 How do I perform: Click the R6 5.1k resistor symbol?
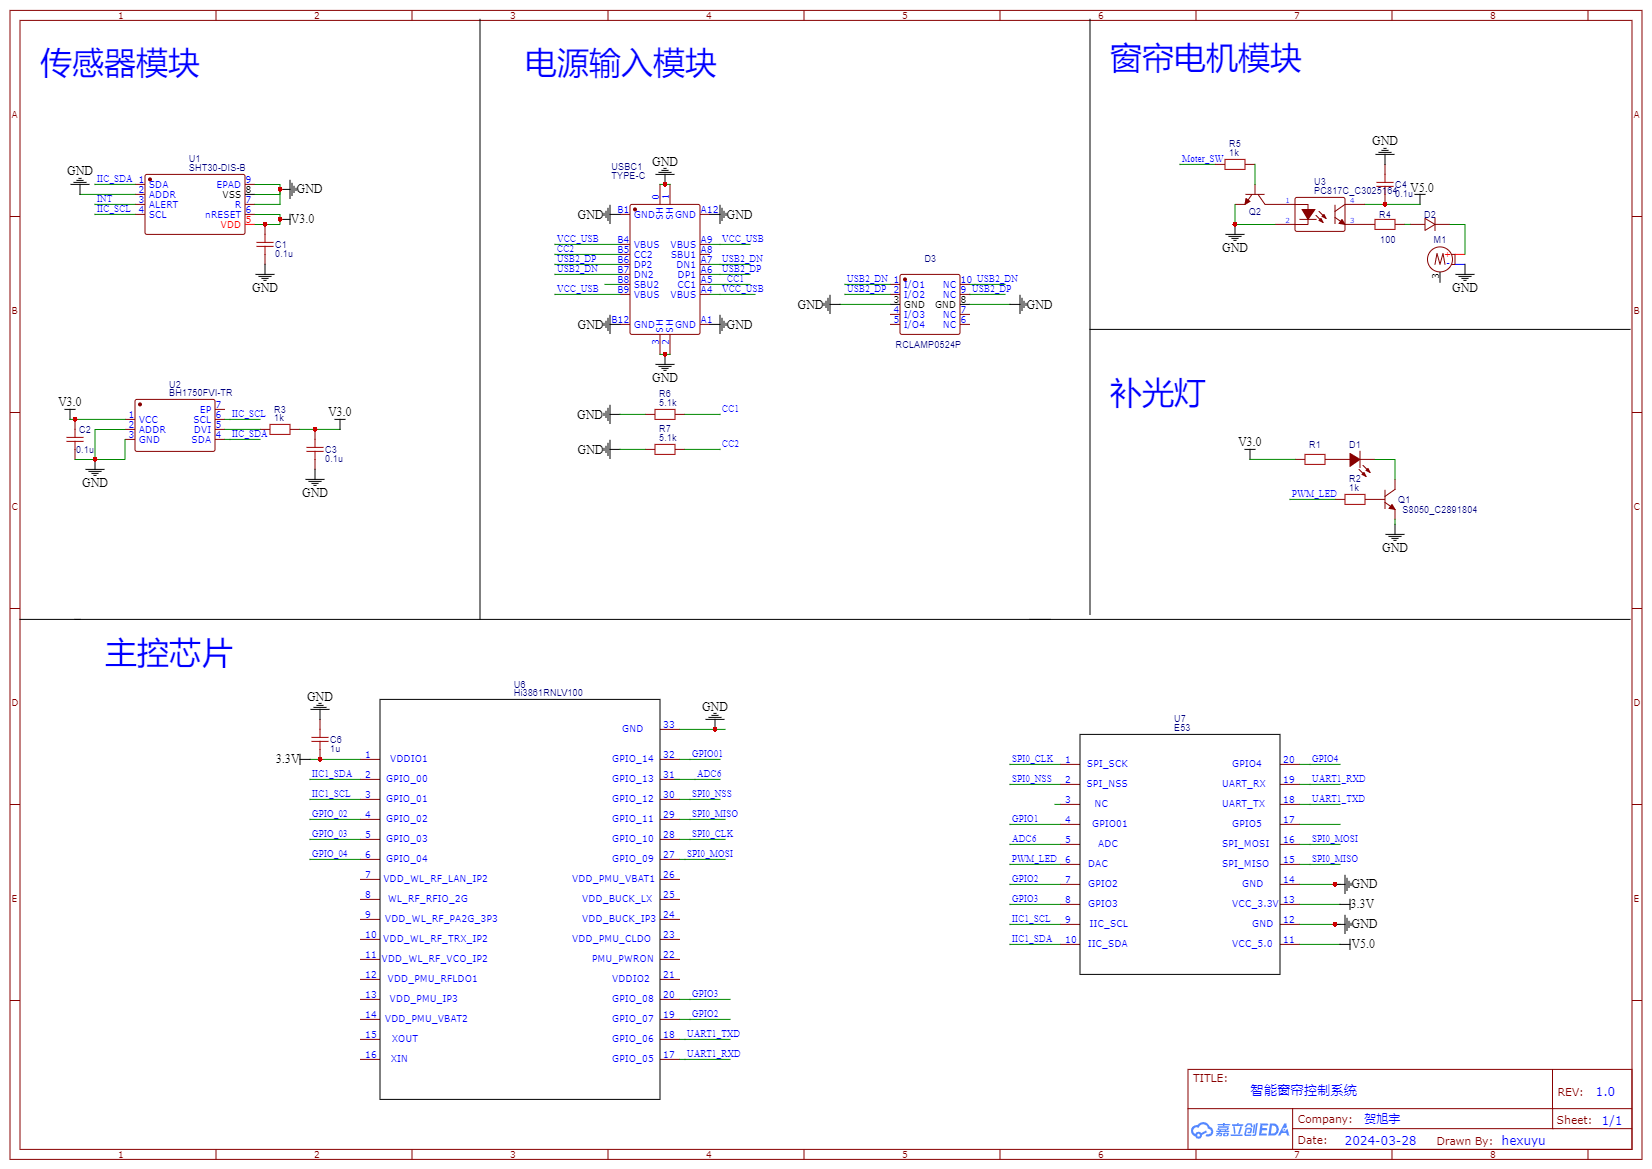click(x=665, y=414)
